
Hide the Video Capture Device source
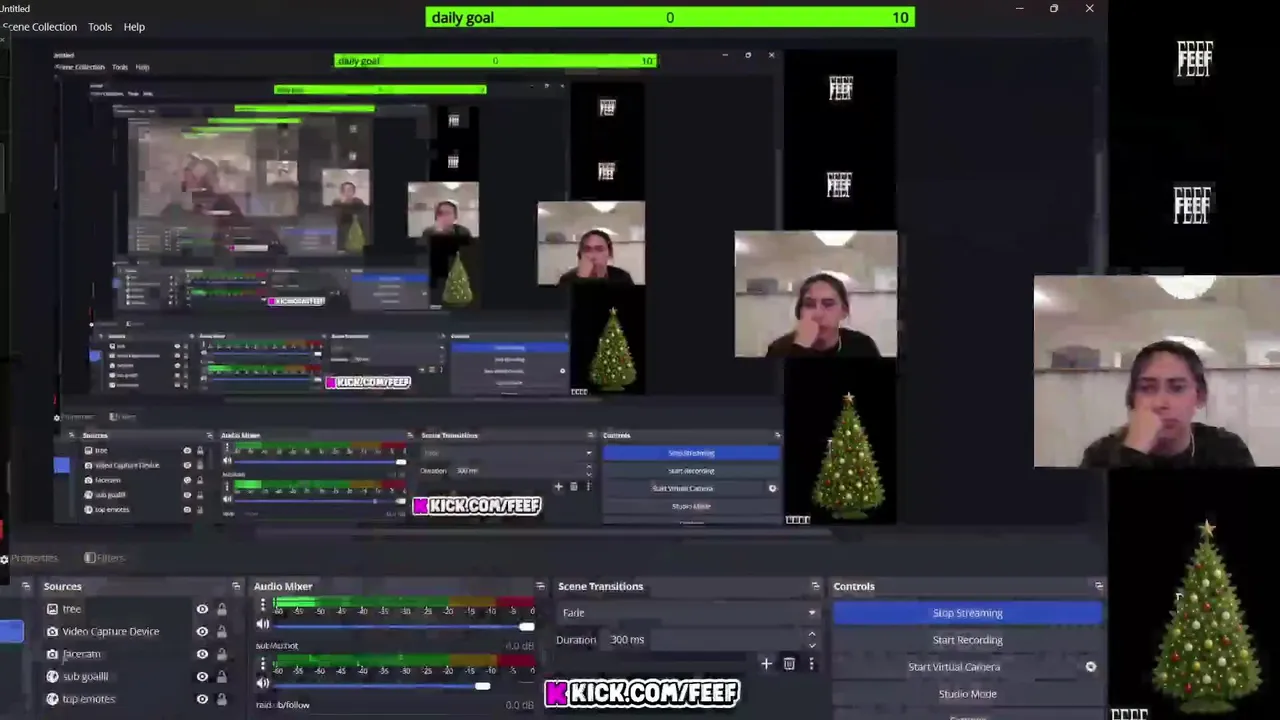[202, 631]
